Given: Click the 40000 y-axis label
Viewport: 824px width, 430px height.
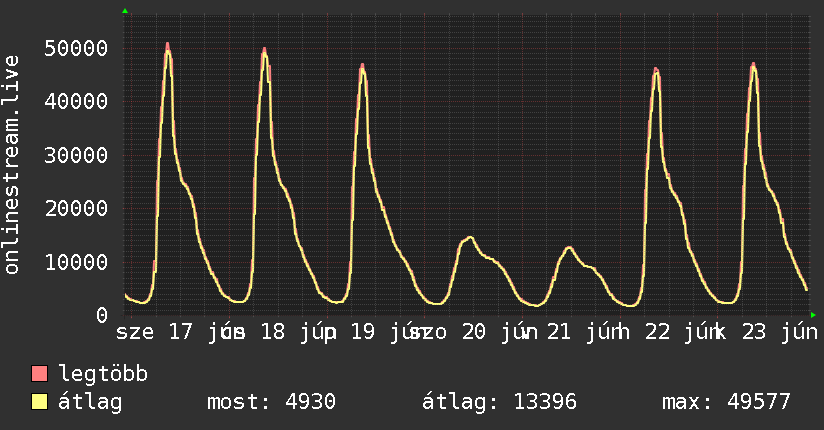Looking at the screenshot, I should pyautogui.click(x=76, y=101).
